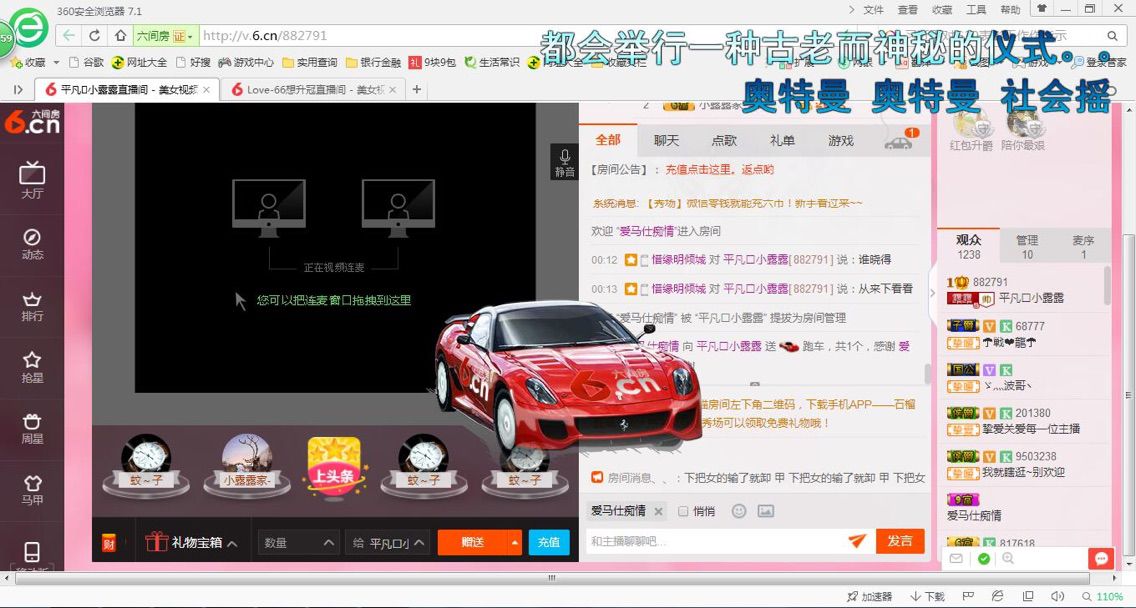
Task: Open the 谷歌 bookmark
Action: click(x=86, y=62)
